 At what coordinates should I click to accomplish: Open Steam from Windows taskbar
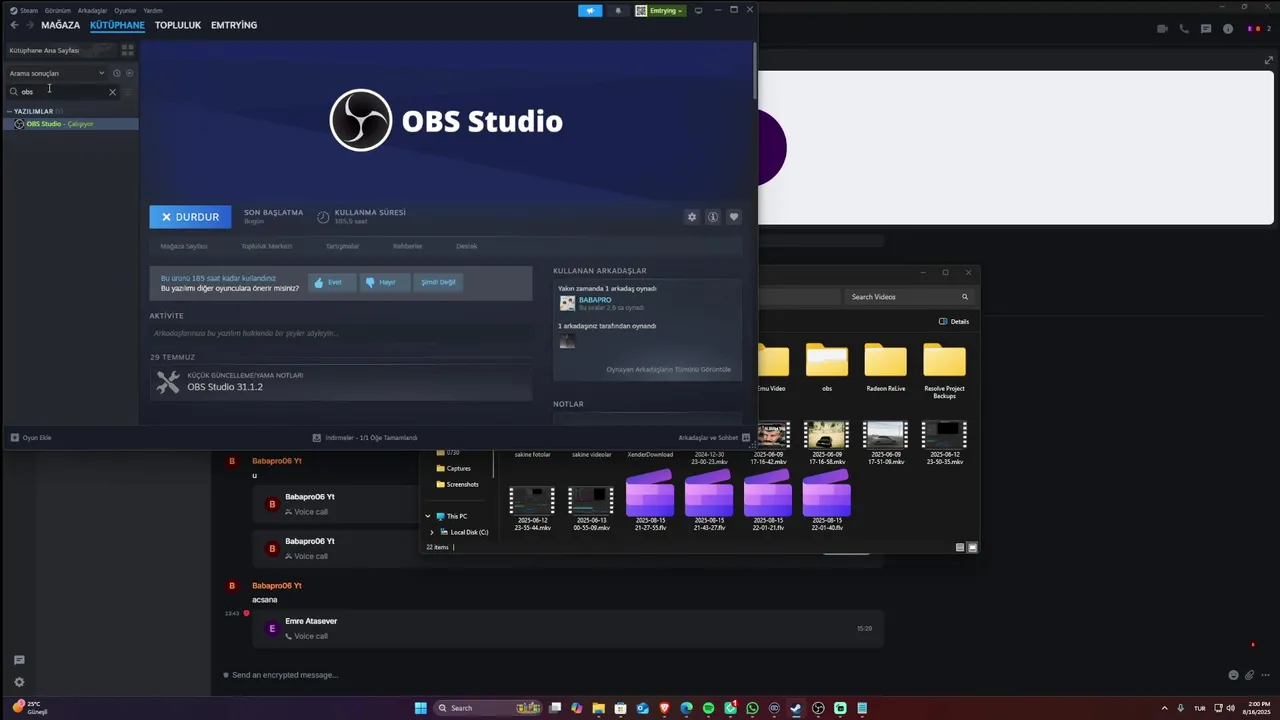click(796, 708)
